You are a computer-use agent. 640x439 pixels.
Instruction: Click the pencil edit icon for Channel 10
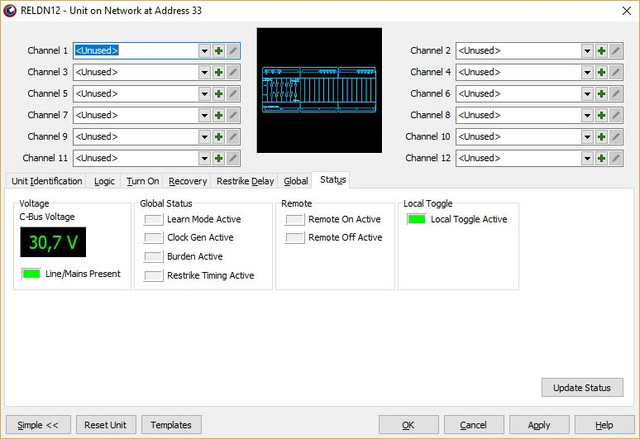[616, 137]
